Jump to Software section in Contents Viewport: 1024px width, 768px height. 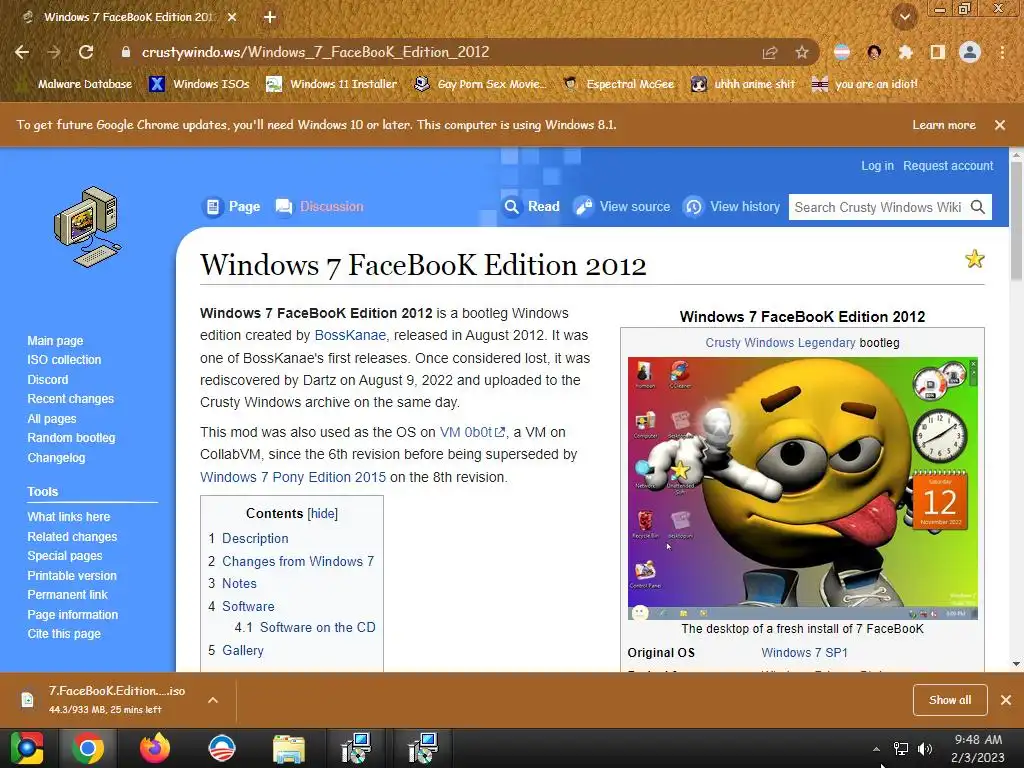click(x=248, y=606)
